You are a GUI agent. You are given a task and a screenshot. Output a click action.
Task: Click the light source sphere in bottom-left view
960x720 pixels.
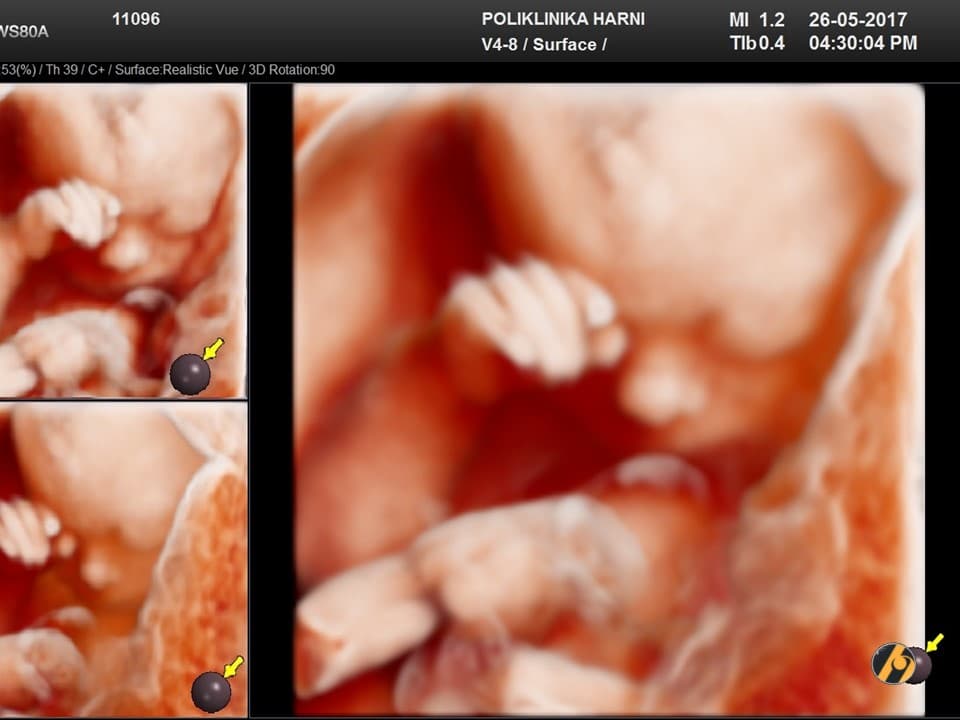click(211, 692)
